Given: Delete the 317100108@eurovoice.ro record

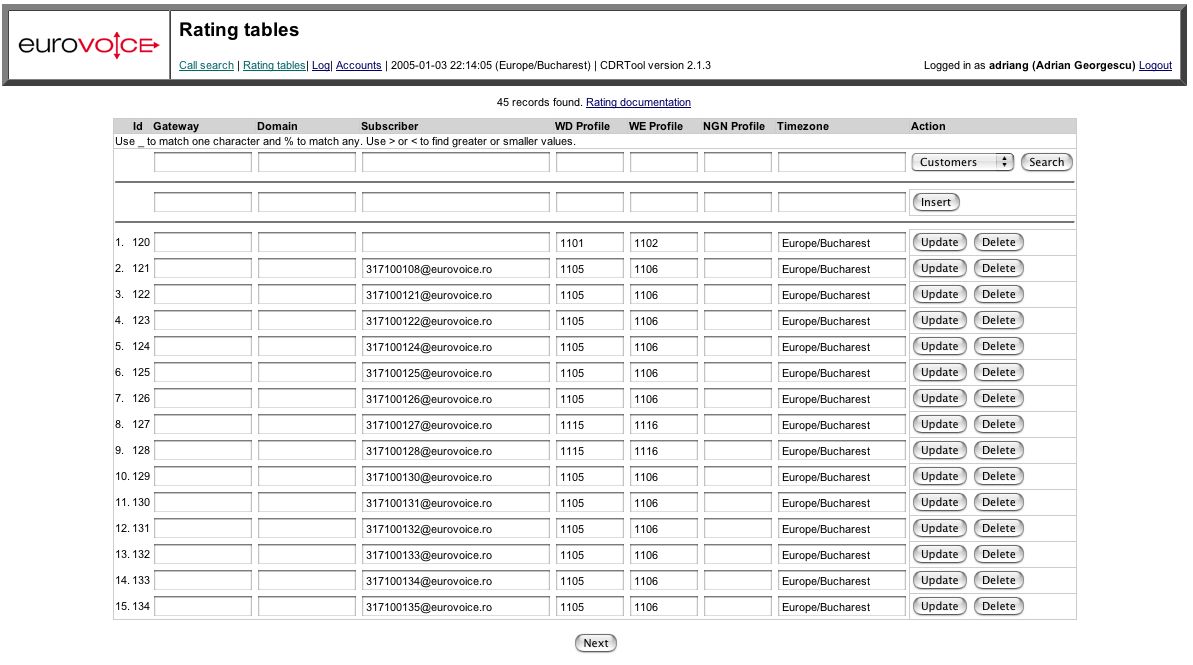Looking at the screenshot, I should pos(998,269).
